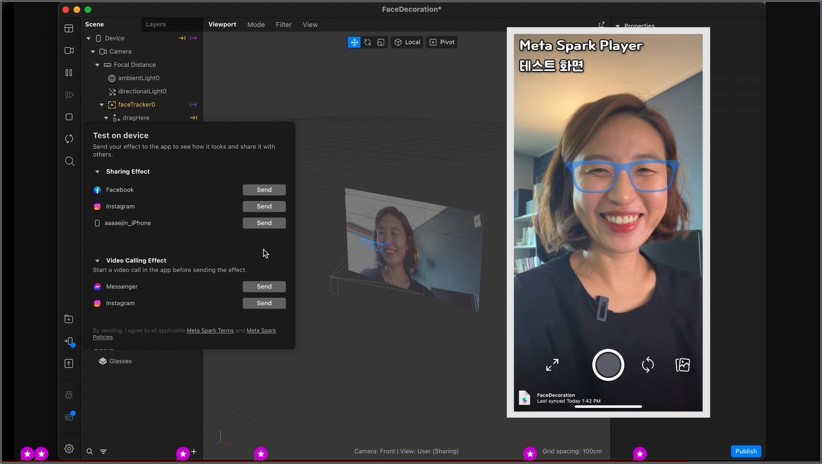Send the effect to aaaaejin_iPhone
The width and height of the screenshot is (822, 464).
(x=264, y=223)
